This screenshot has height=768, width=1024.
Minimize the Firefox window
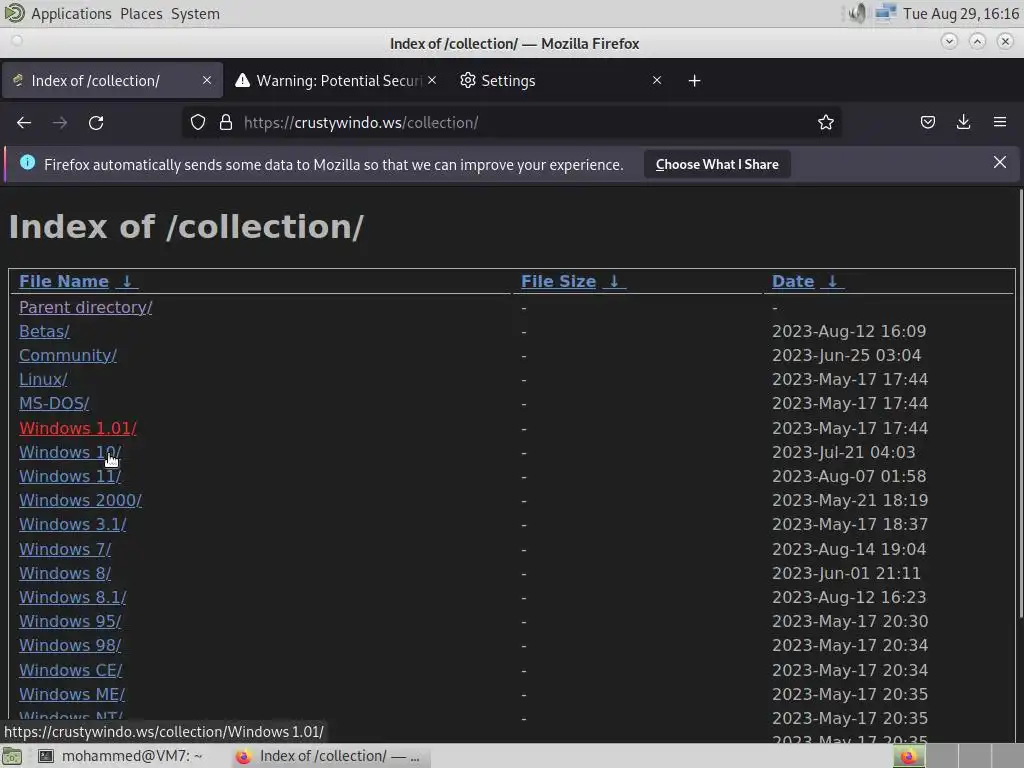pyautogui.click(x=949, y=41)
